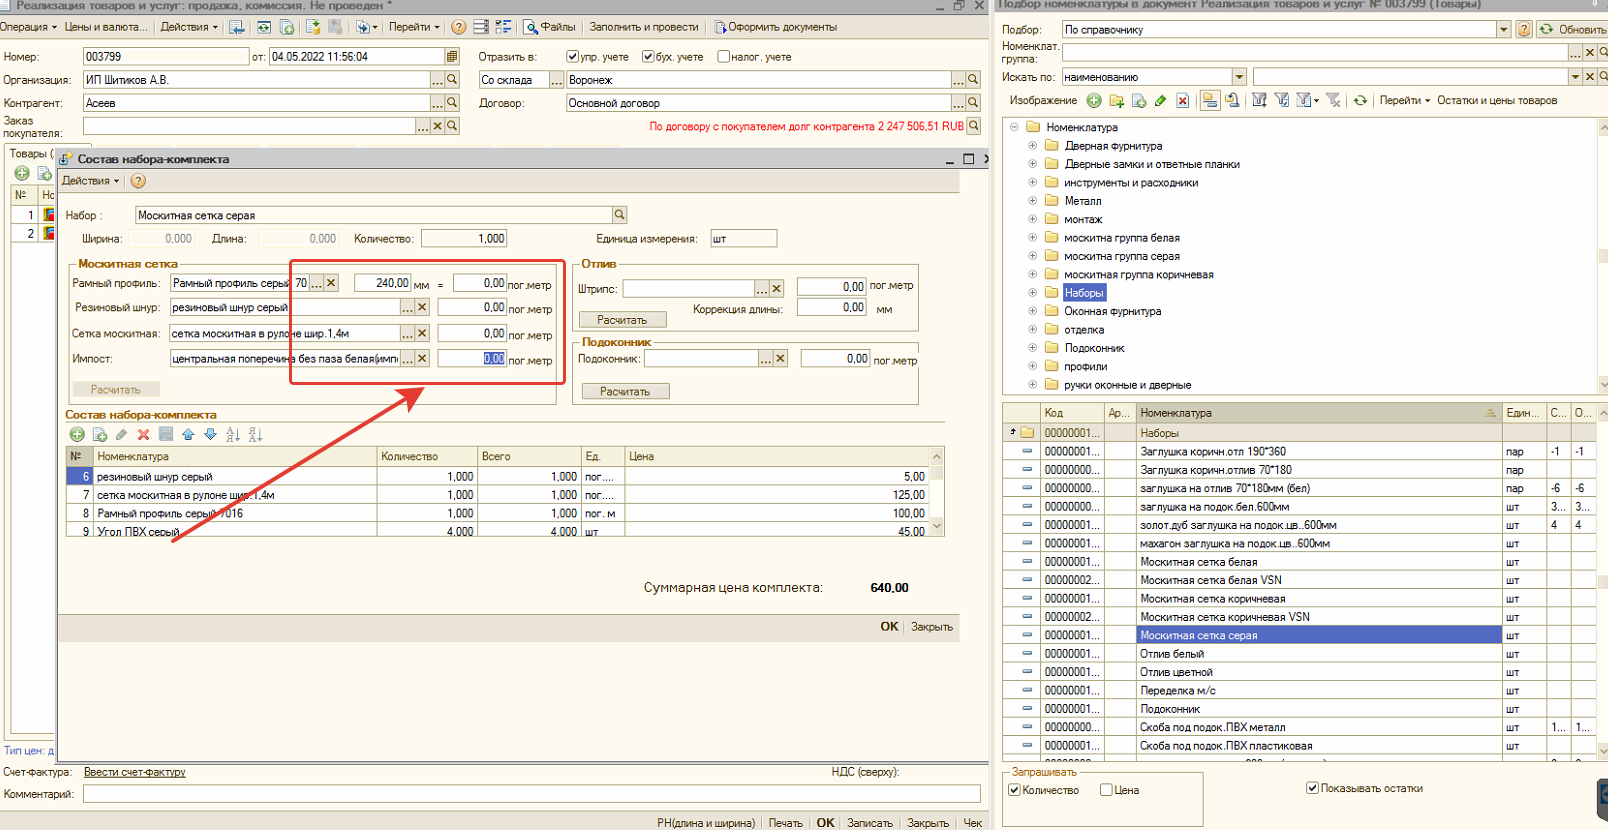Open the Искать по наименованию dropdown
The image size is (1608, 830).
(x=1239, y=77)
